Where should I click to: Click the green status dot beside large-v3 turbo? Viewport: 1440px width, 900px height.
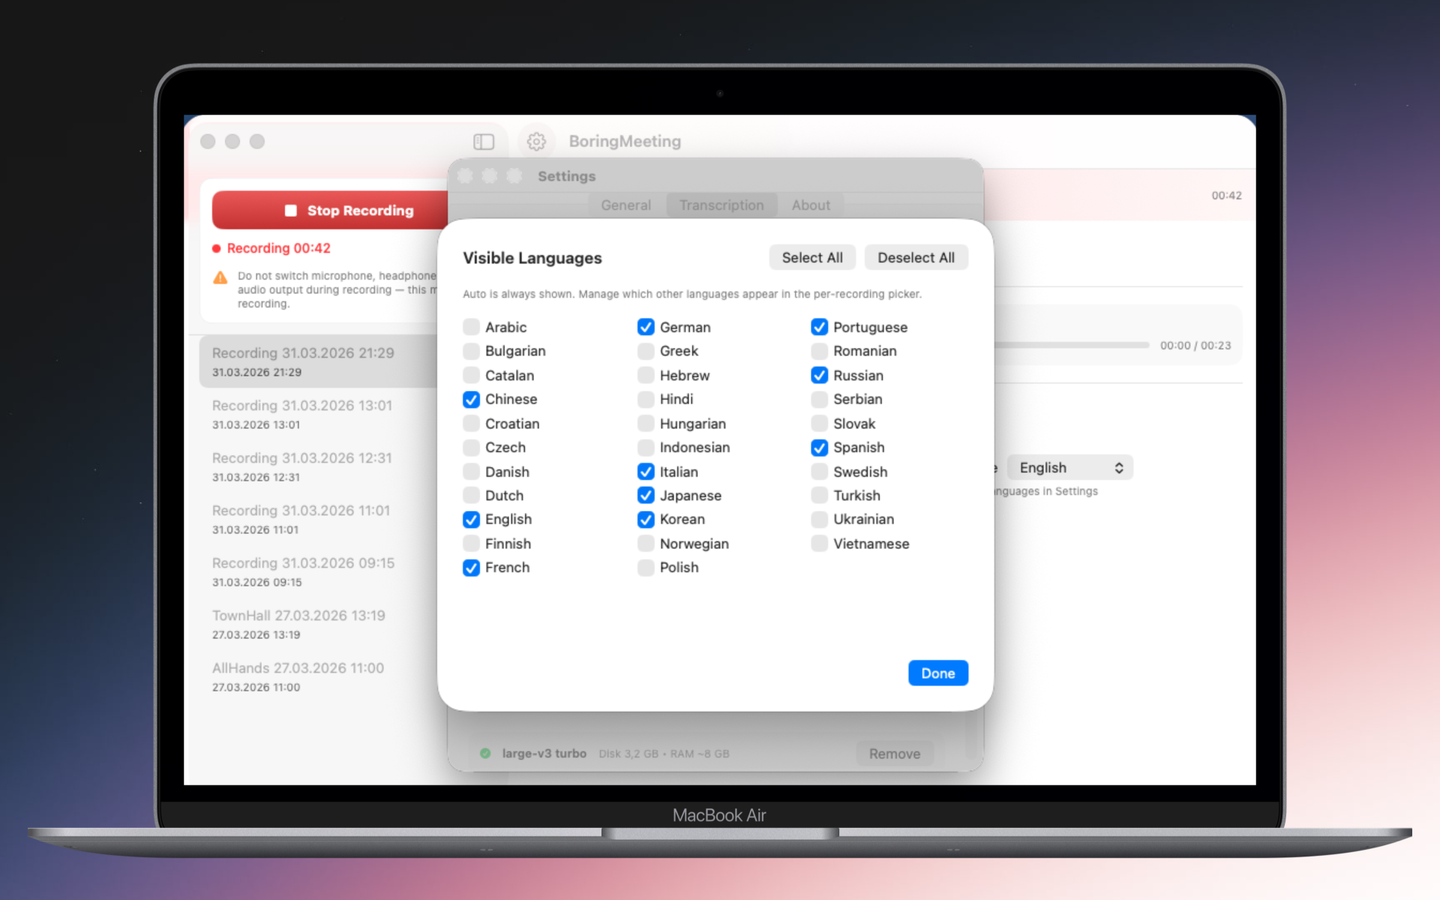485,754
